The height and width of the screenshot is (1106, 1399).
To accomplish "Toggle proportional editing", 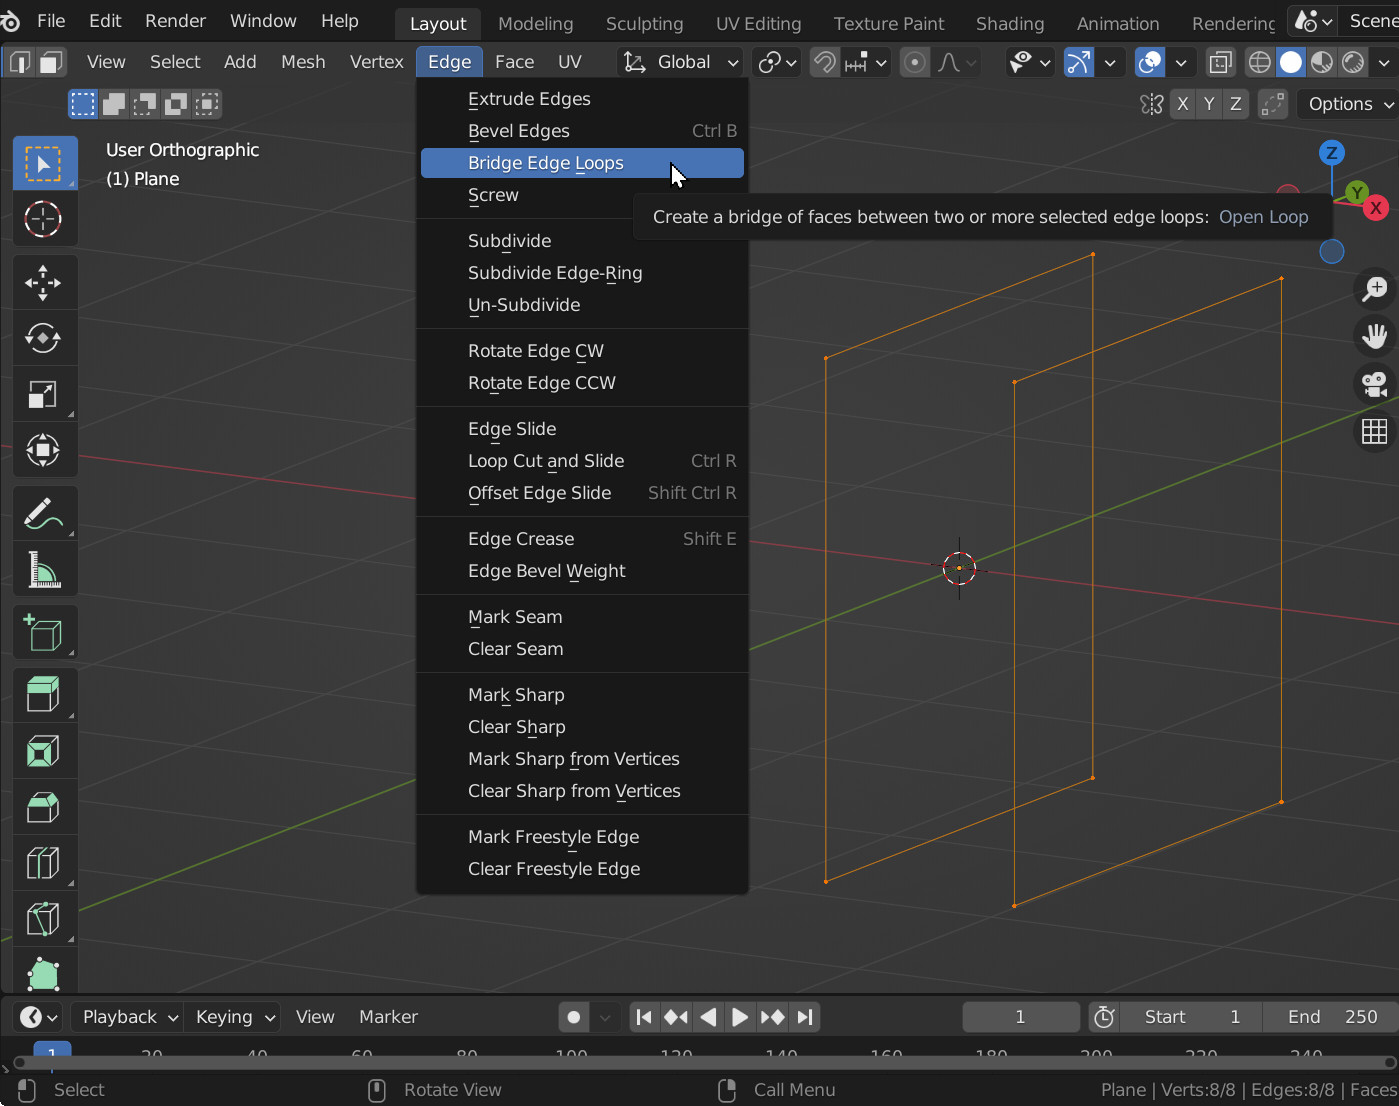I will point(915,62).
